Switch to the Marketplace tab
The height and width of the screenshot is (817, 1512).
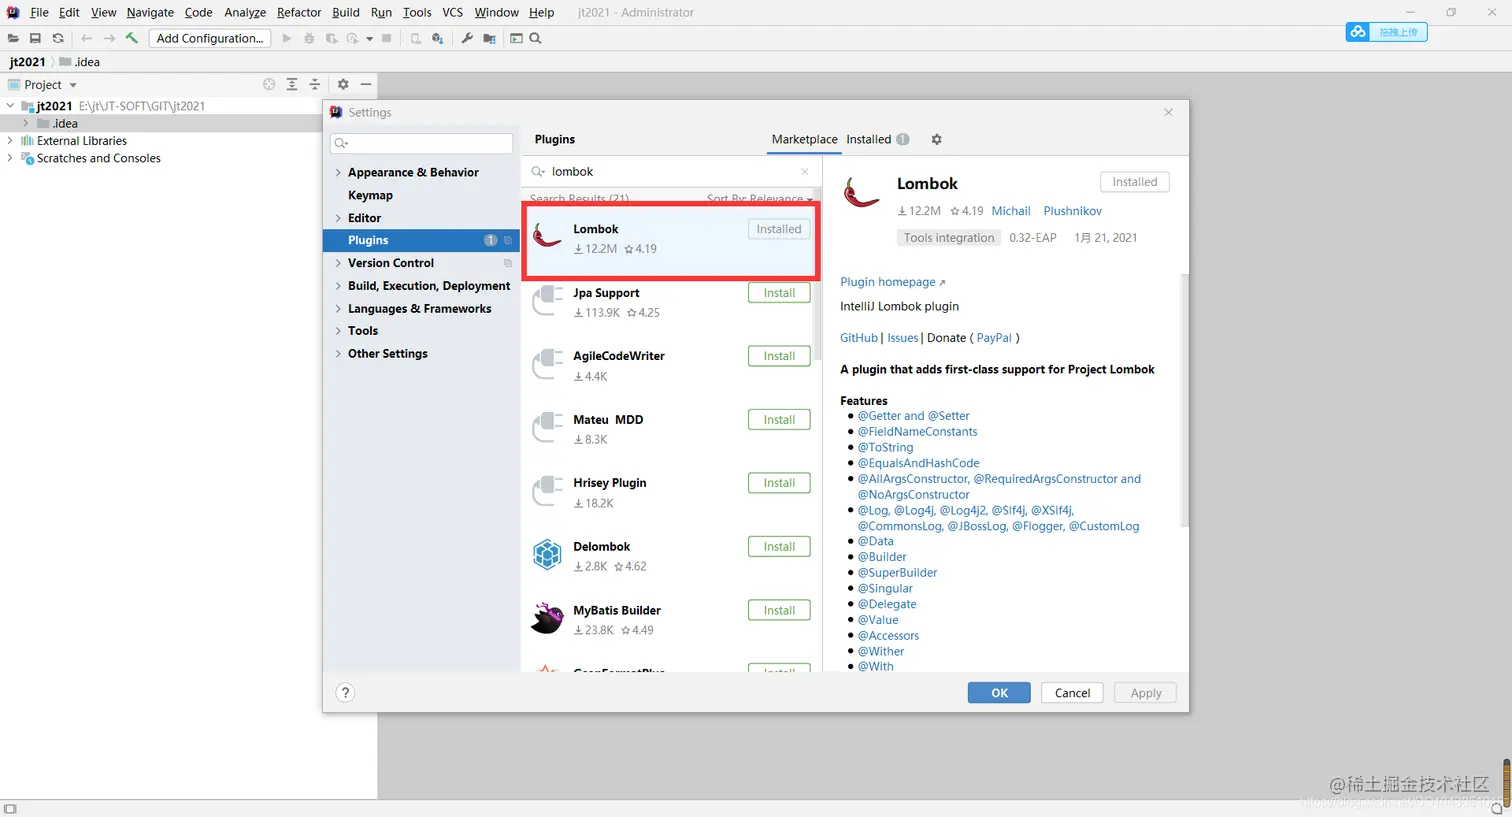click(804, 139)
